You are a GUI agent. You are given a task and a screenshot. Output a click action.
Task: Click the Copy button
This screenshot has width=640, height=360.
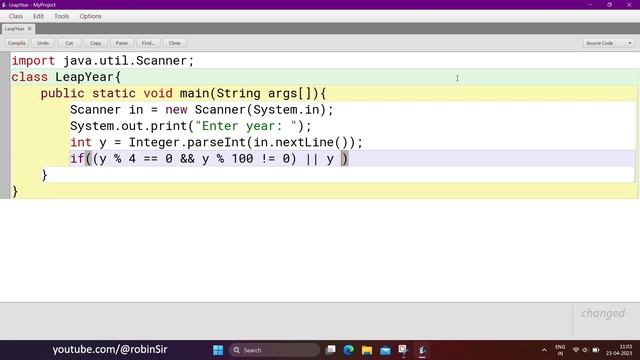click(x=96, y=43)
